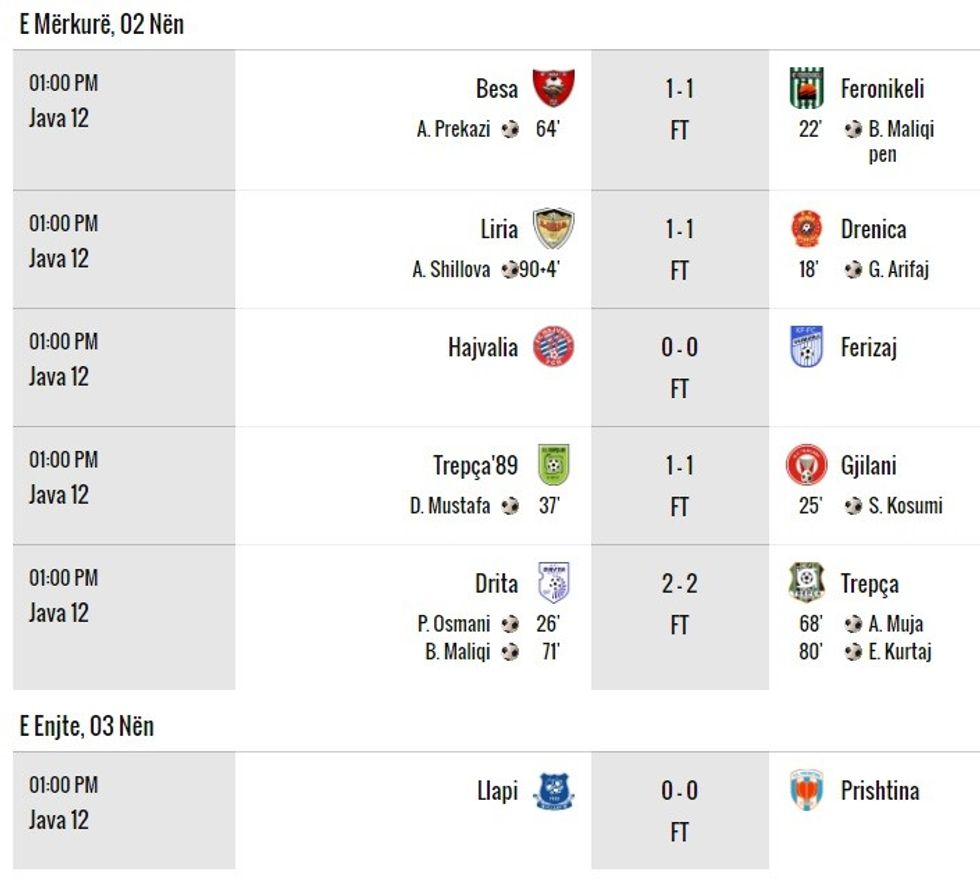The width and height of the screenshot is (980, 888).
Task: Click the Ferizaj team badge
Action: (806, 347)
